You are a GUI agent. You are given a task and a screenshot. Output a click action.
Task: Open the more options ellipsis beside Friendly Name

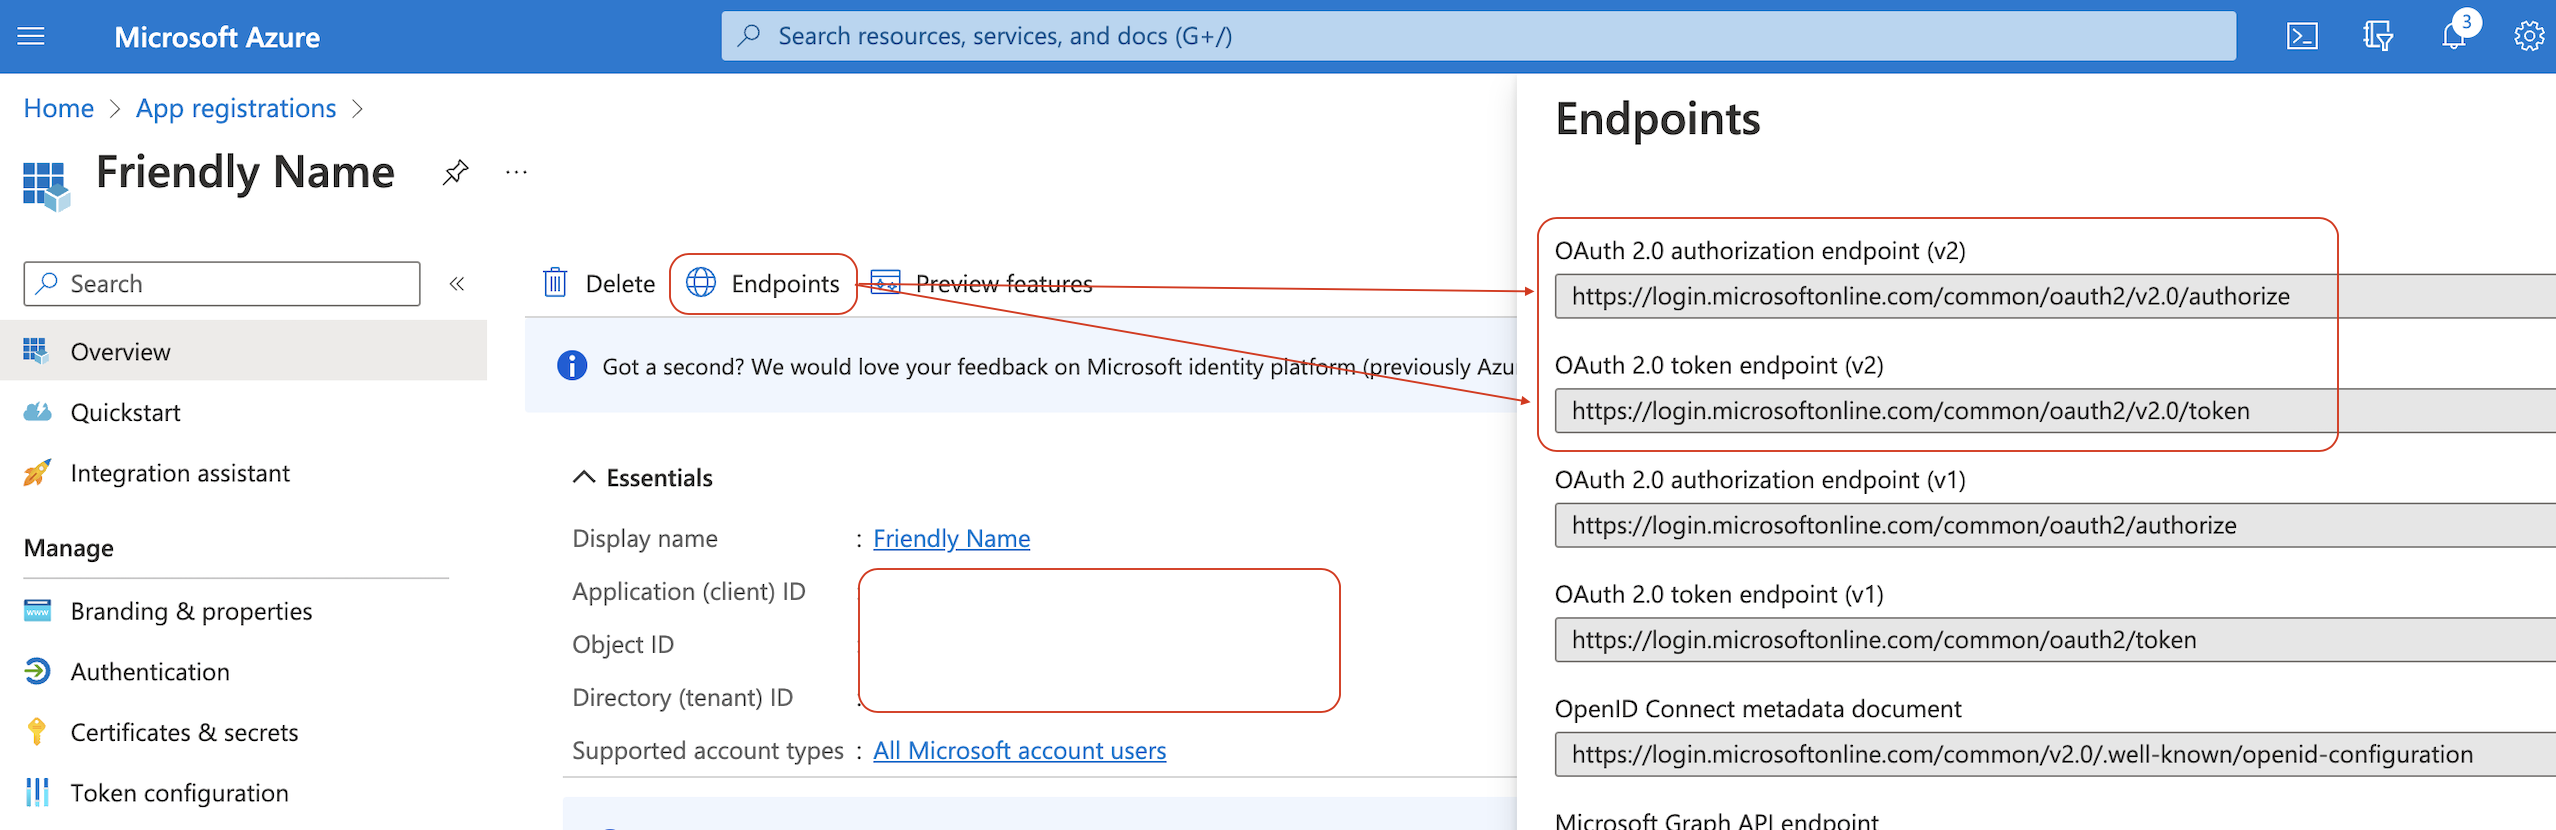tap(516, 172)
